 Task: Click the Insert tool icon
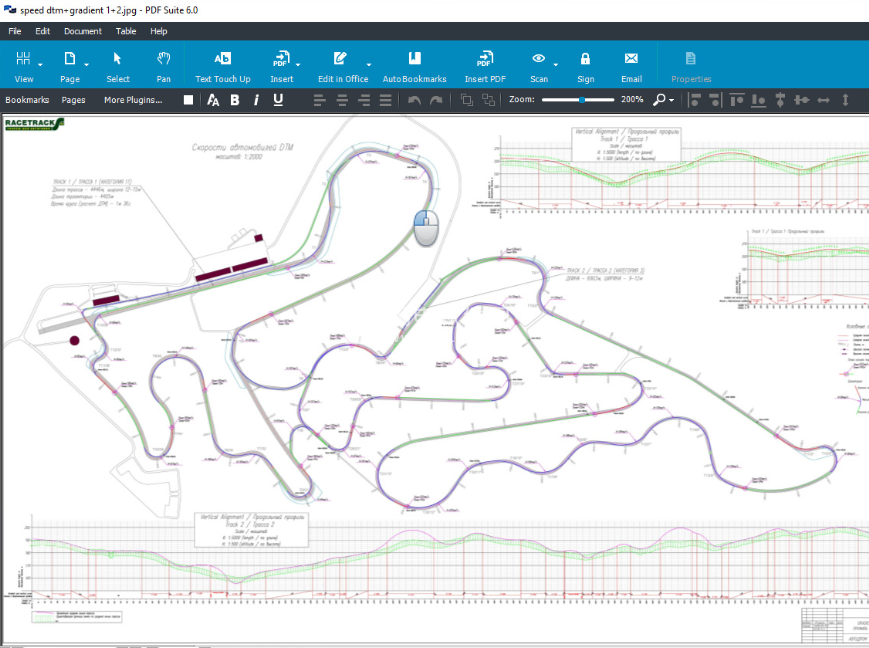click(x=282, y=59)
